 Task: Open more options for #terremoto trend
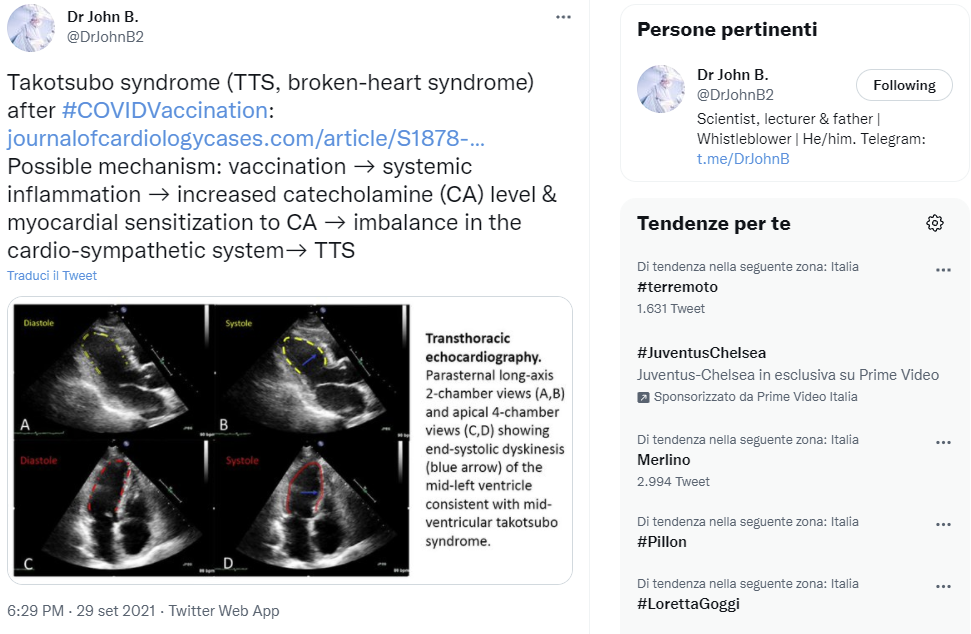[943, 270]
